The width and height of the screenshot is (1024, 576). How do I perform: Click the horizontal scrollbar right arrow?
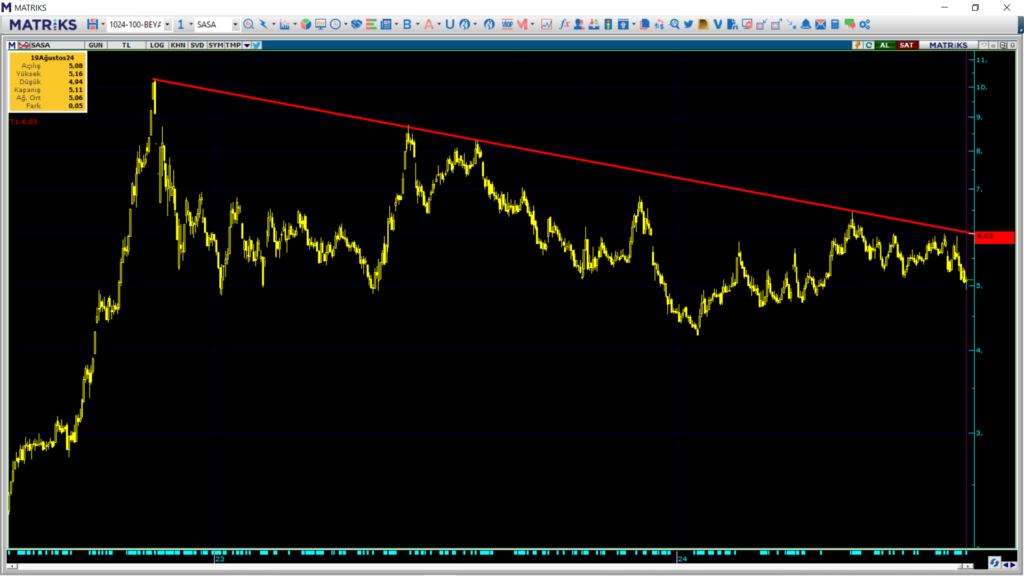coord(968,566)
